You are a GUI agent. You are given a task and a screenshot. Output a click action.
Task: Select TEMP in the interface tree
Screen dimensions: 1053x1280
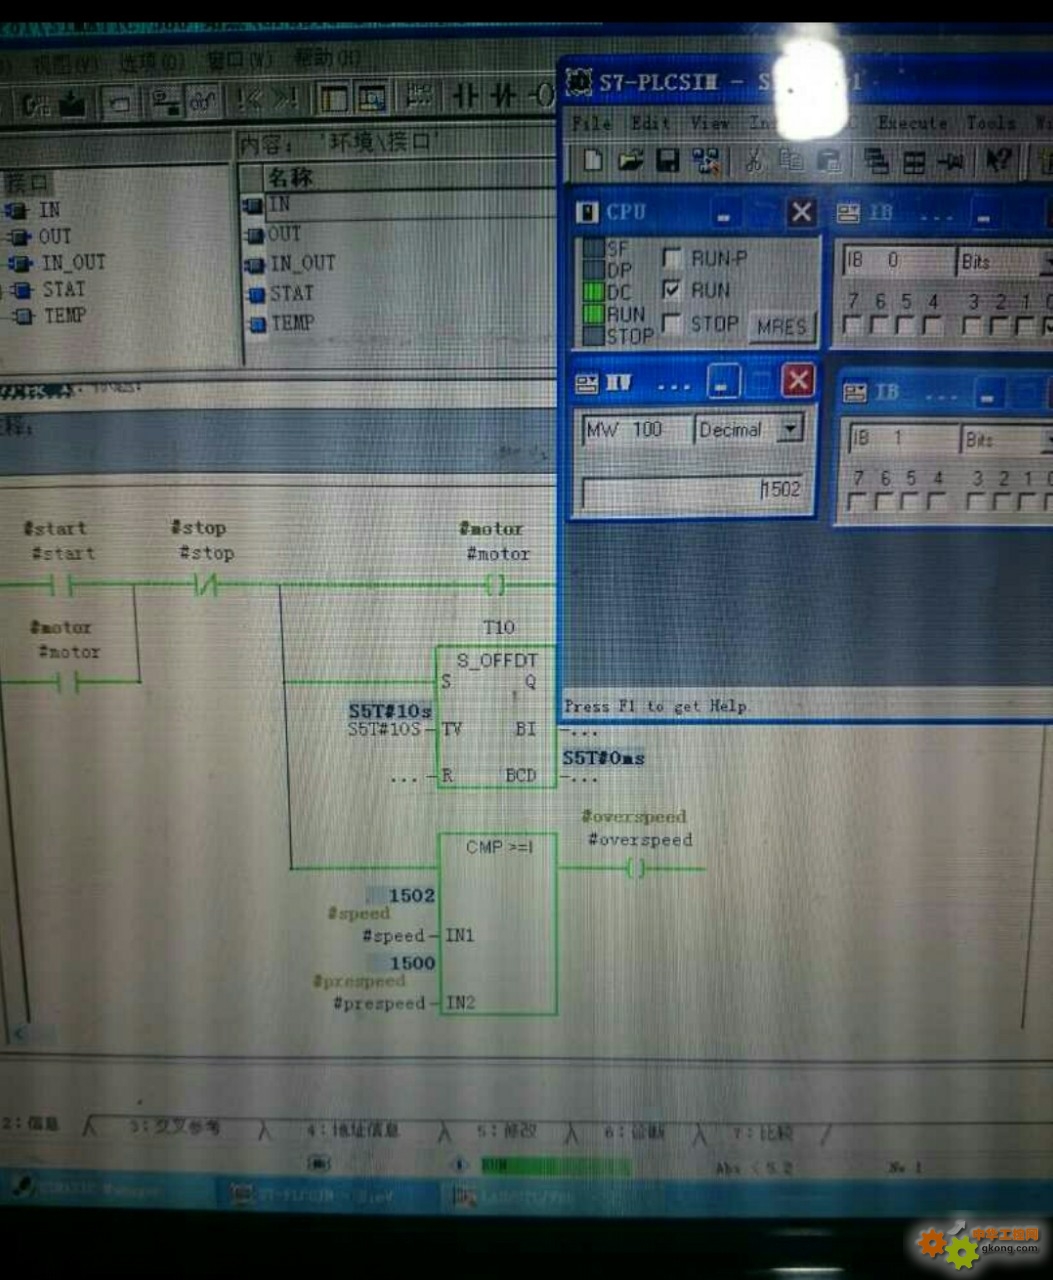[64, 315]
